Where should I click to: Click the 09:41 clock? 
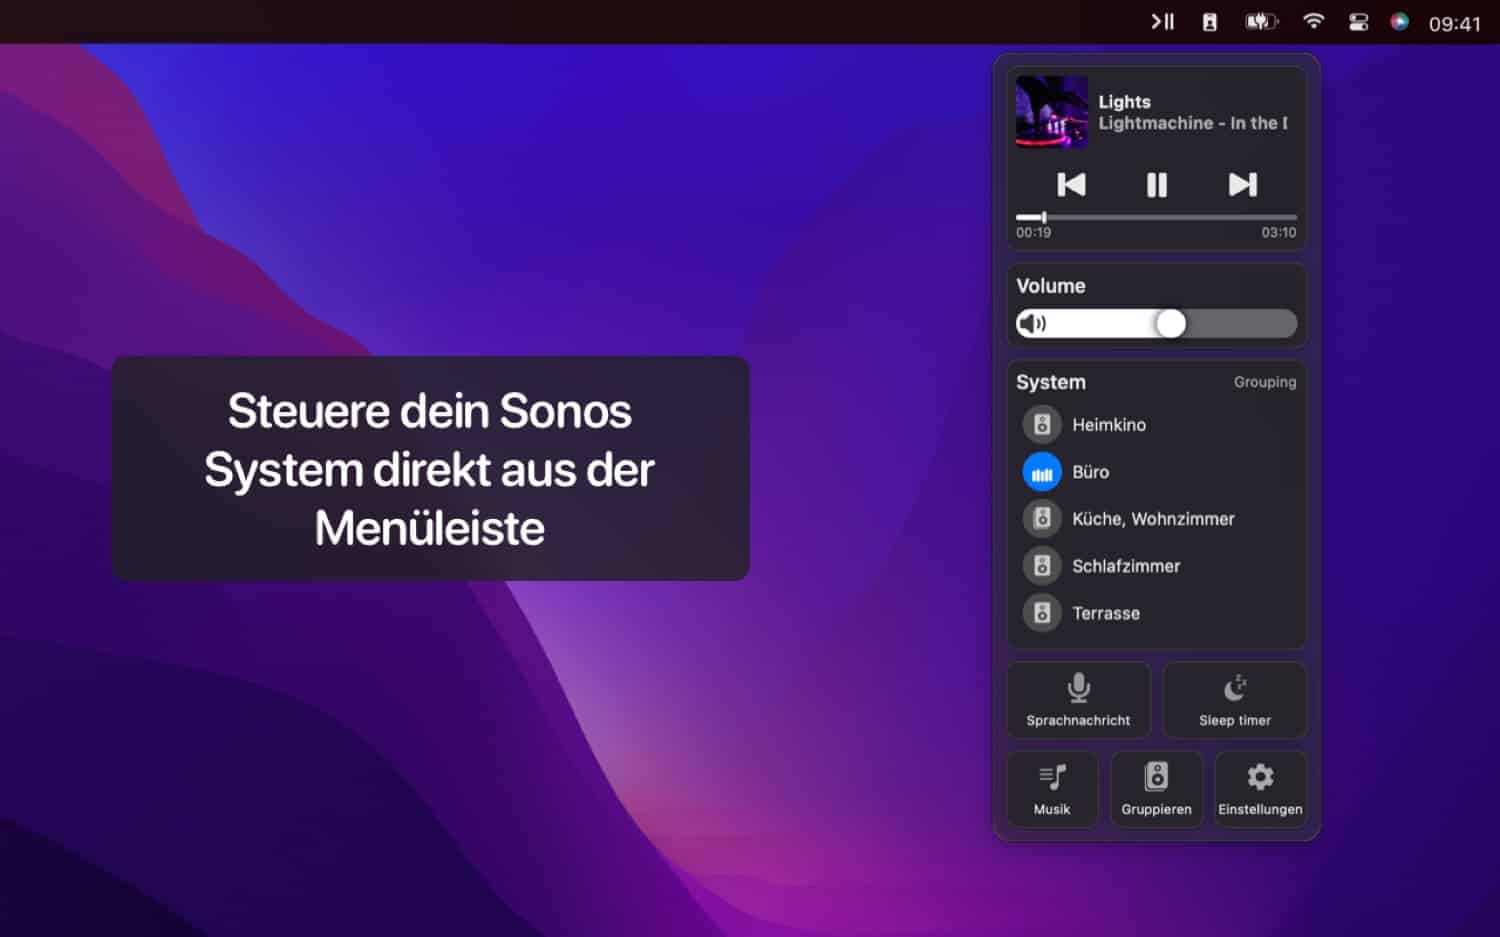click(1454, 24)
